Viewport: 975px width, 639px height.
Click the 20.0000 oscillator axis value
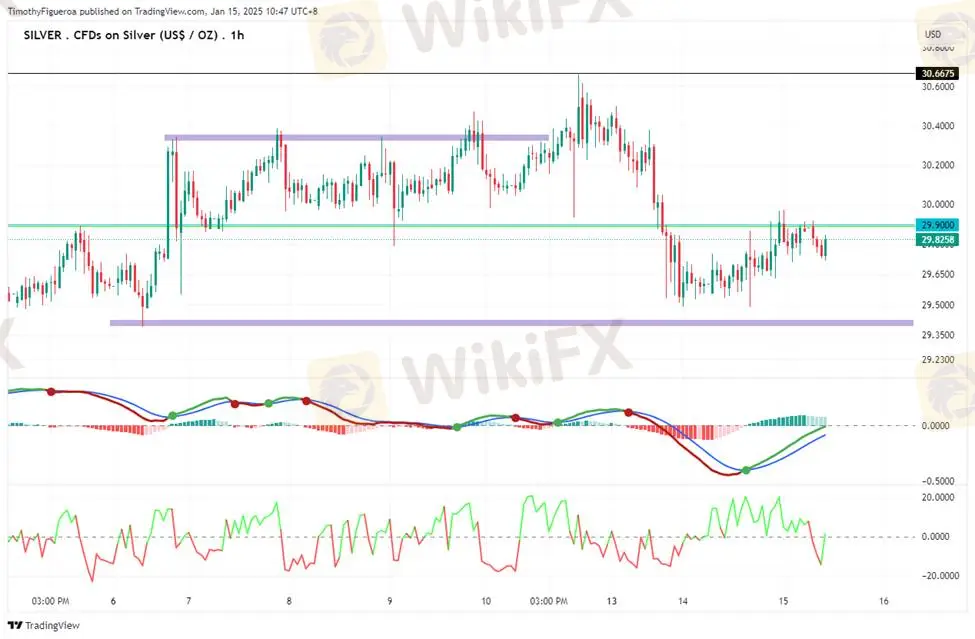[938, 497]
